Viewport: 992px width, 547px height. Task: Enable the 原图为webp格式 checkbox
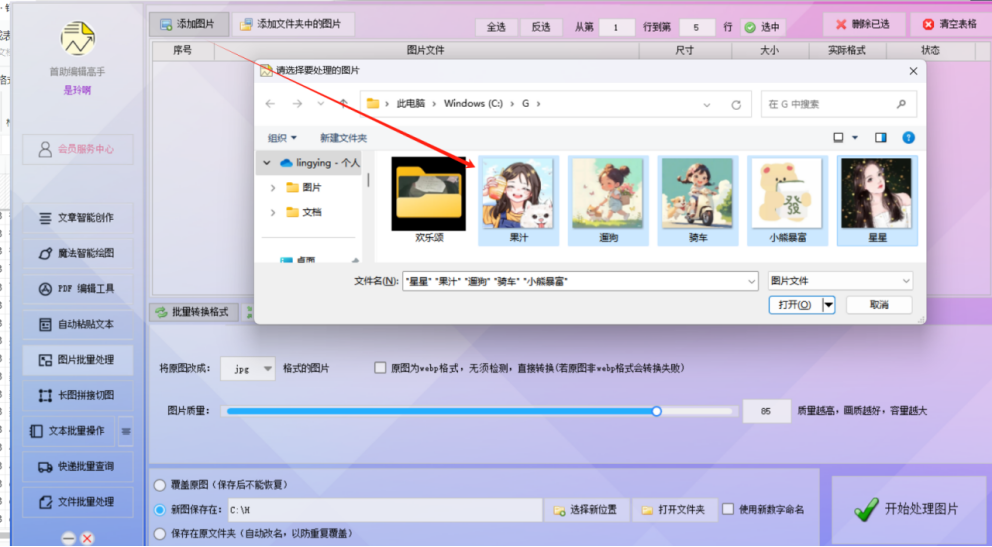tap(380, 368)
